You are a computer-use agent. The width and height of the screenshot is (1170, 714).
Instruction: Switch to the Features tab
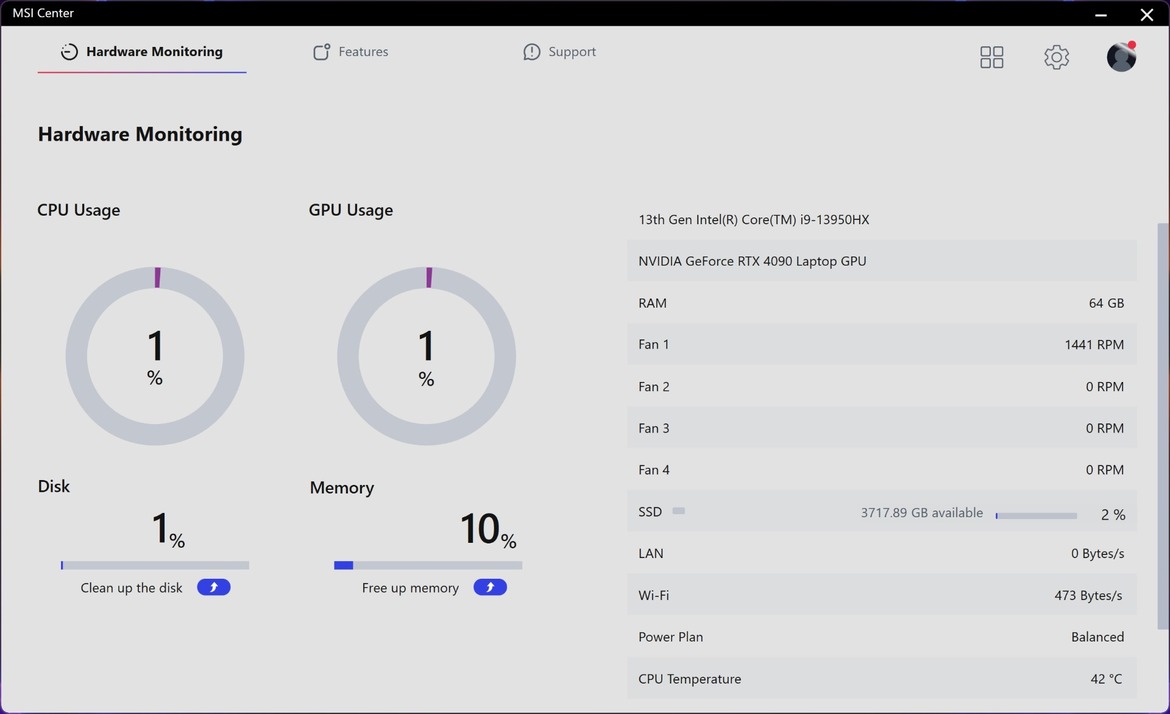coord(351,51)
